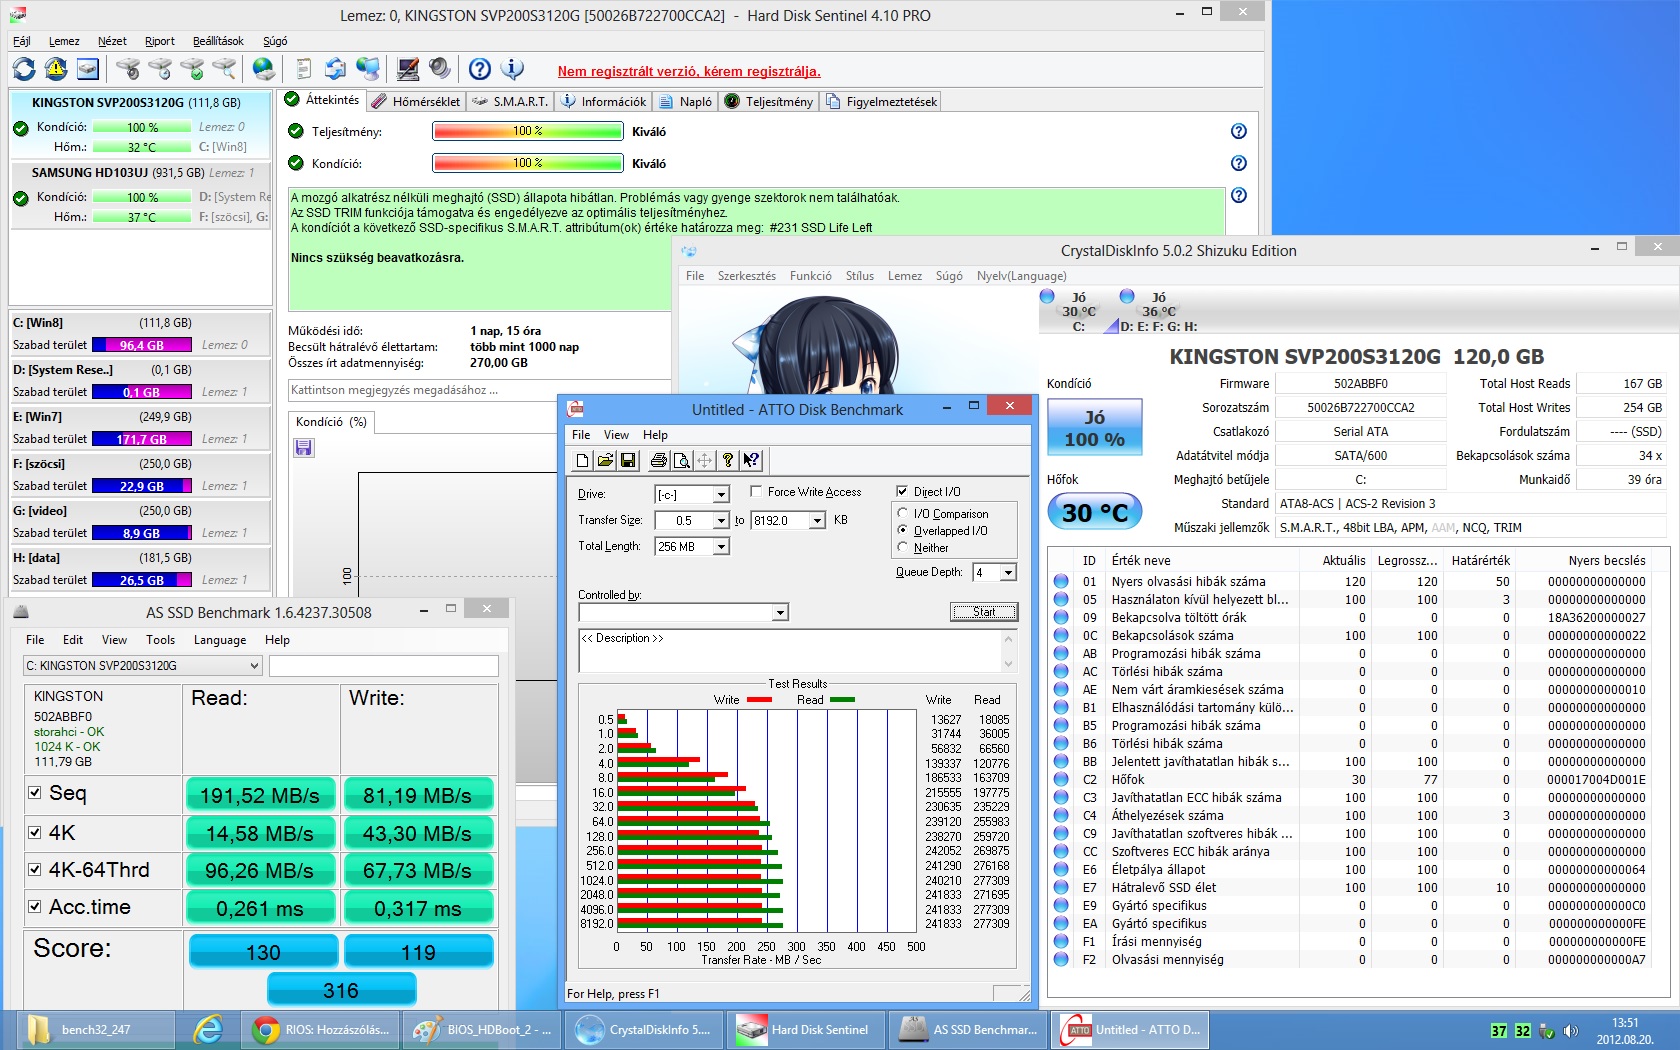Click the unregistered version registration link
Viewport: 1680px width, 1050px height.
tap(689, 71)
